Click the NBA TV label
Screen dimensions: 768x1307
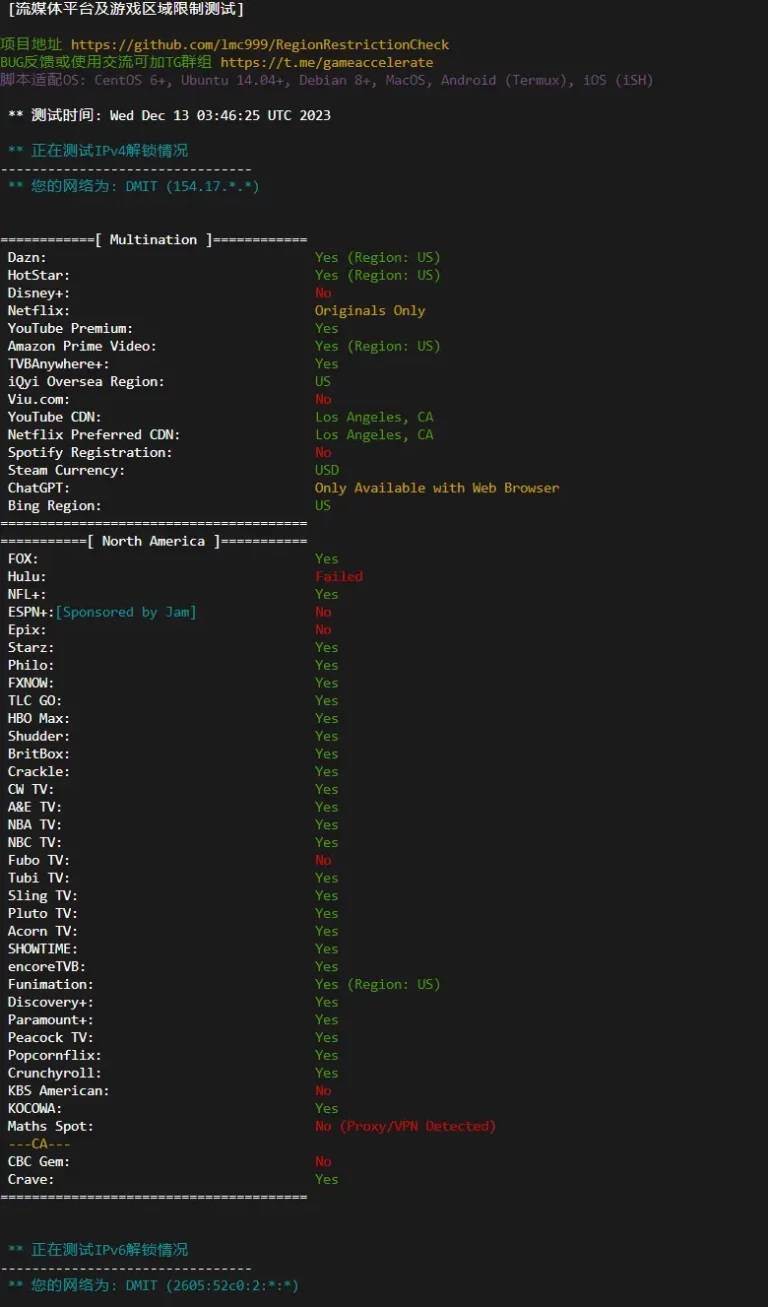tap(35, 825)
